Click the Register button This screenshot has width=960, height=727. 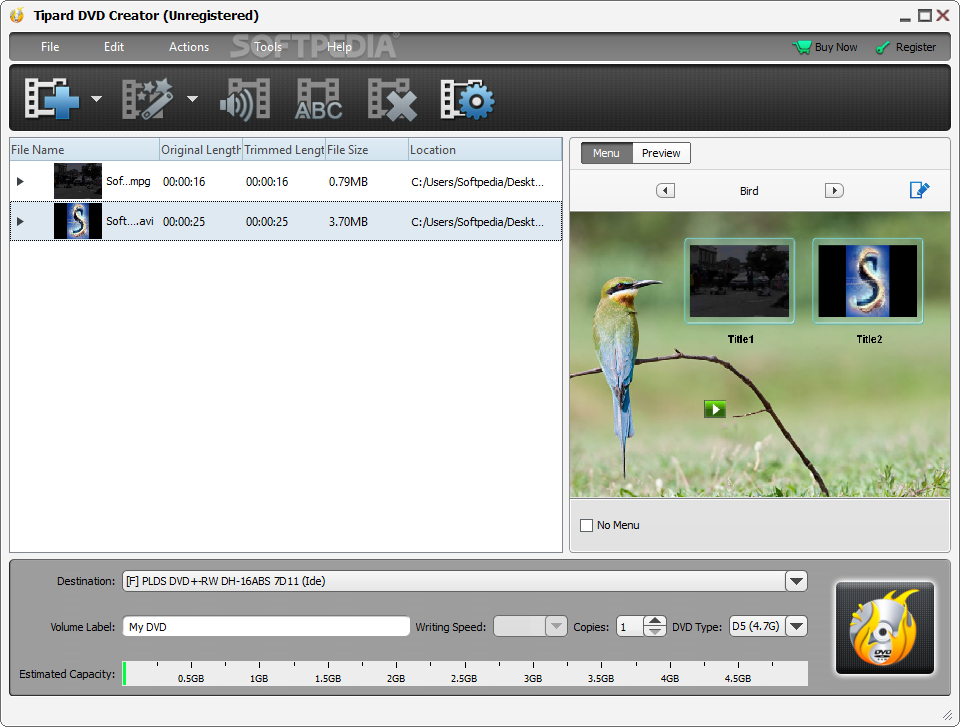coord(906,47)
